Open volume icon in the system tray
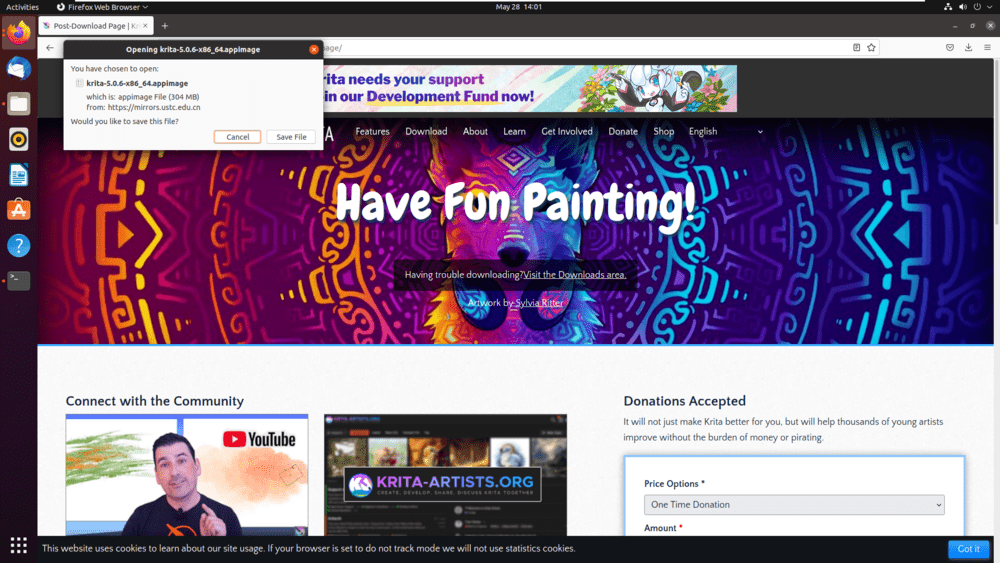This screenshot has height=563, width=1000. tap(962, 7)
